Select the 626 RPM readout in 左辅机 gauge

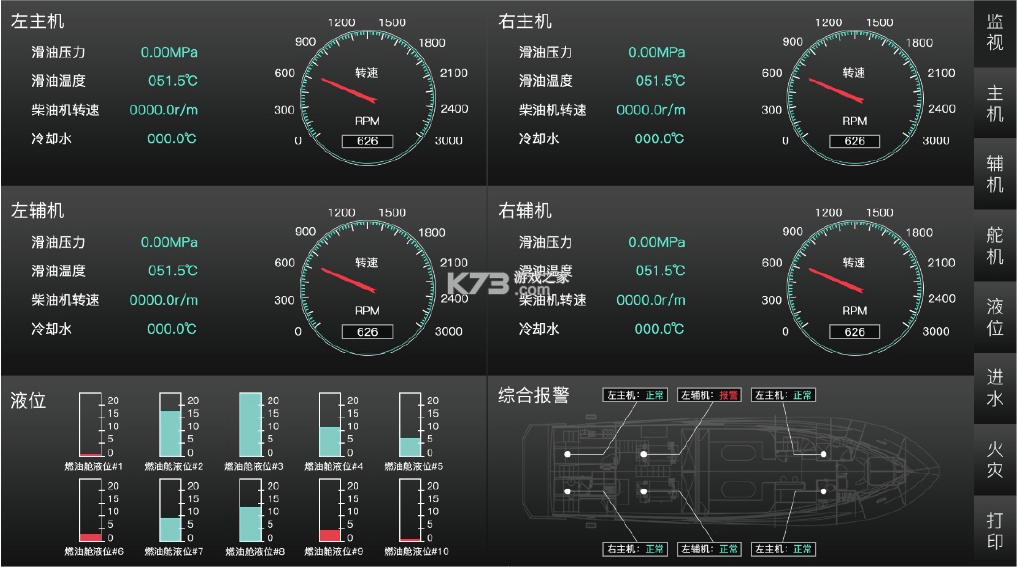click(x=367, y=332)
